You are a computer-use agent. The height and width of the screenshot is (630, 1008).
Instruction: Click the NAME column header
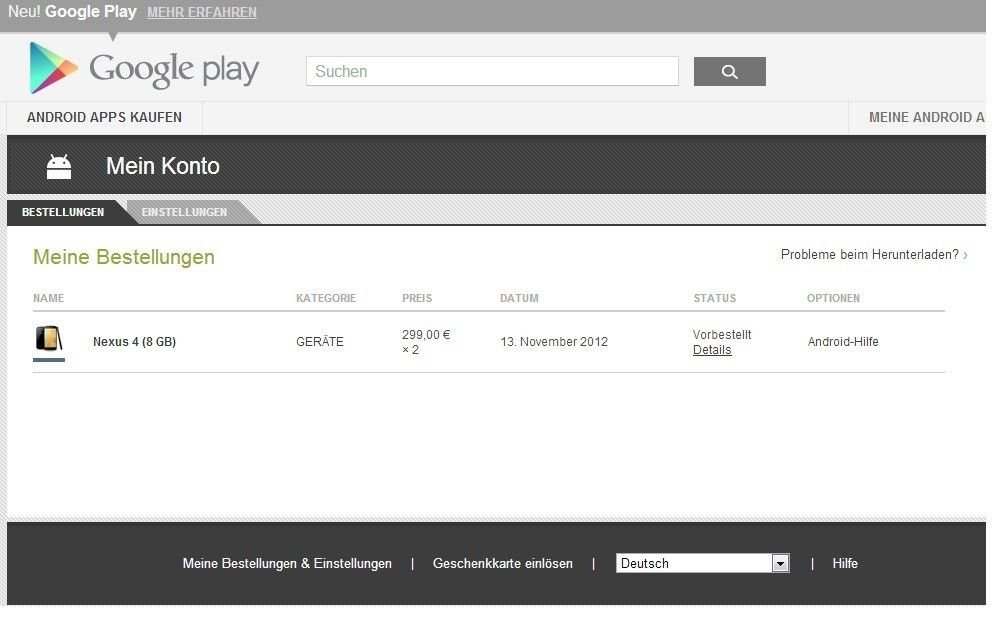click(x=48, y=298)
